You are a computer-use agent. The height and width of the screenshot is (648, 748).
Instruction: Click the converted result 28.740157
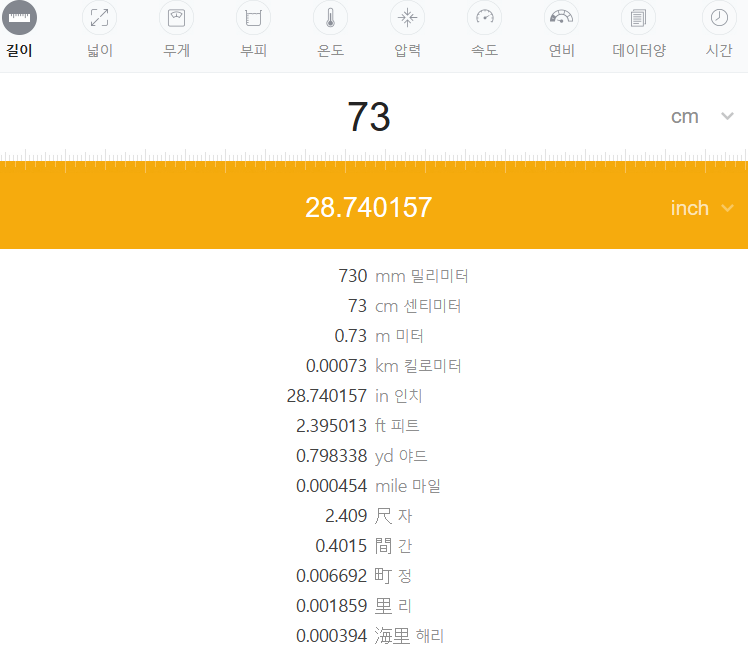(369, 208)
